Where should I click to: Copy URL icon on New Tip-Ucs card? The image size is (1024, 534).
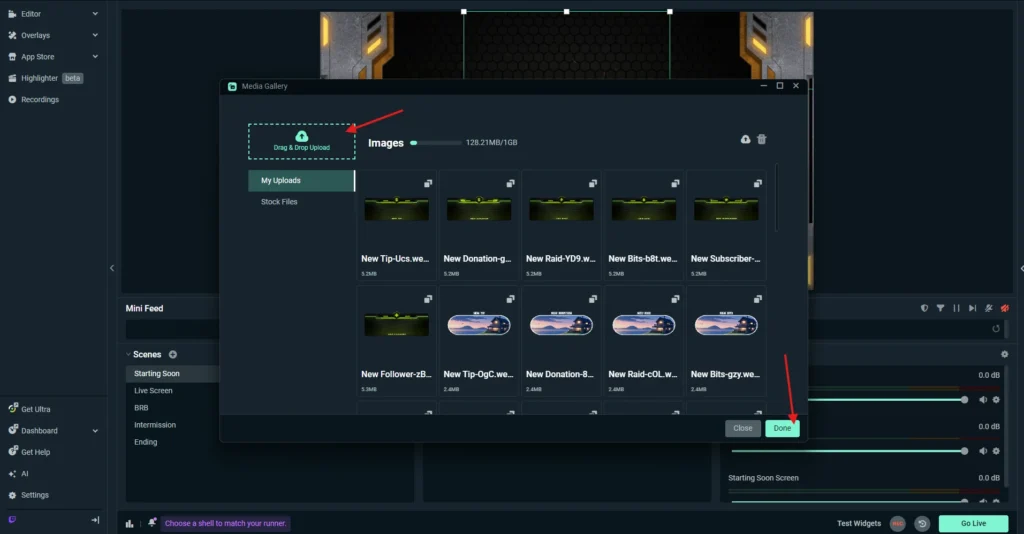[428, 183]
